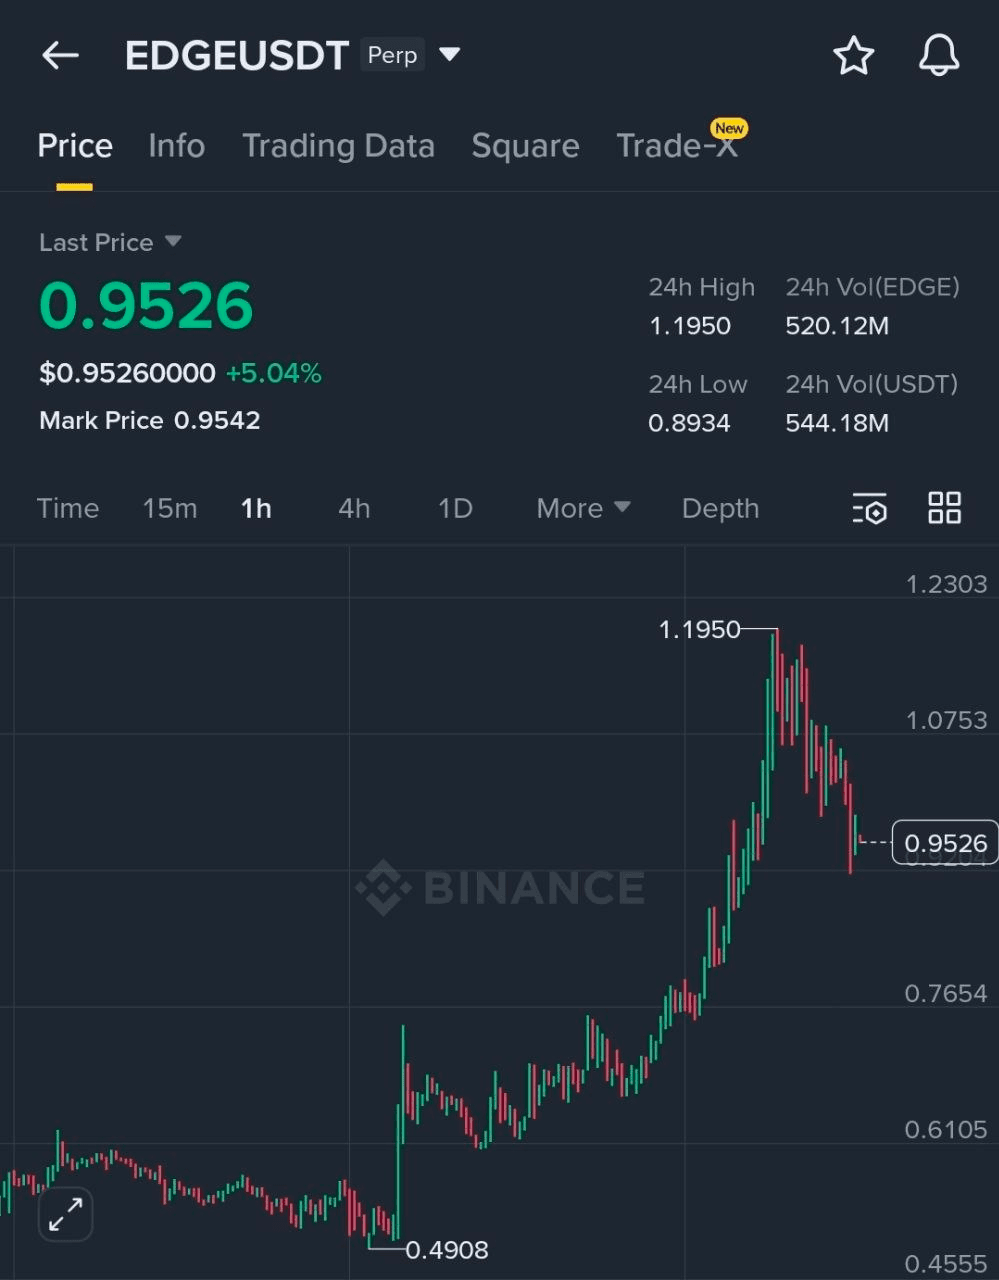Open the four-square grid layout icon

(944, 508)
